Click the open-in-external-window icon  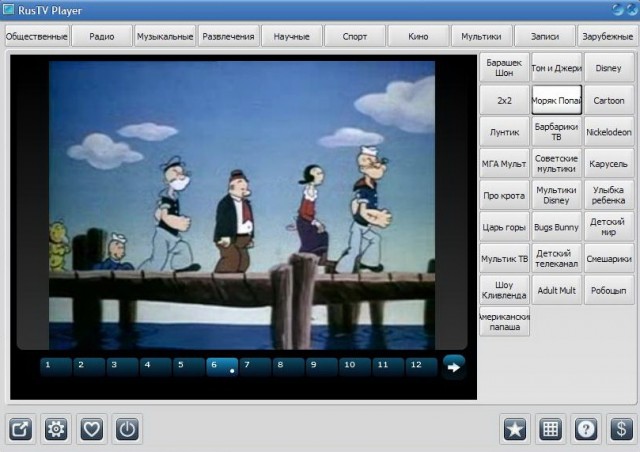pyautogui.click(x=21, y=429)
